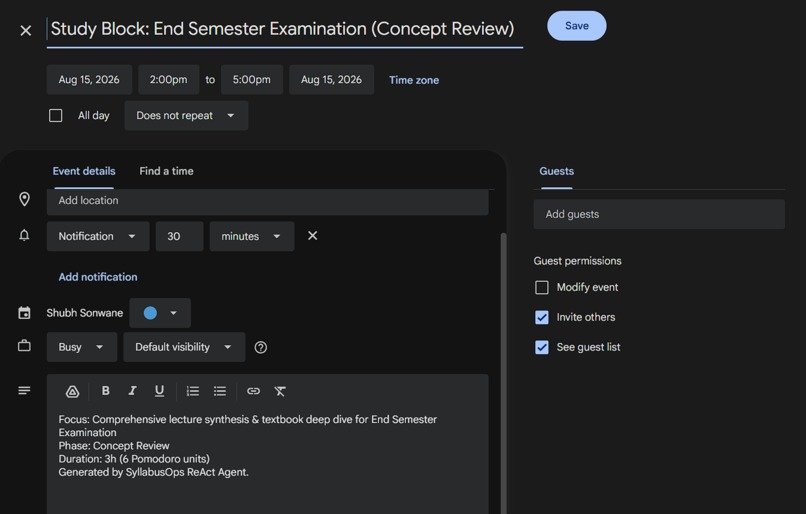Insert a link in the description

coord(253,392)
